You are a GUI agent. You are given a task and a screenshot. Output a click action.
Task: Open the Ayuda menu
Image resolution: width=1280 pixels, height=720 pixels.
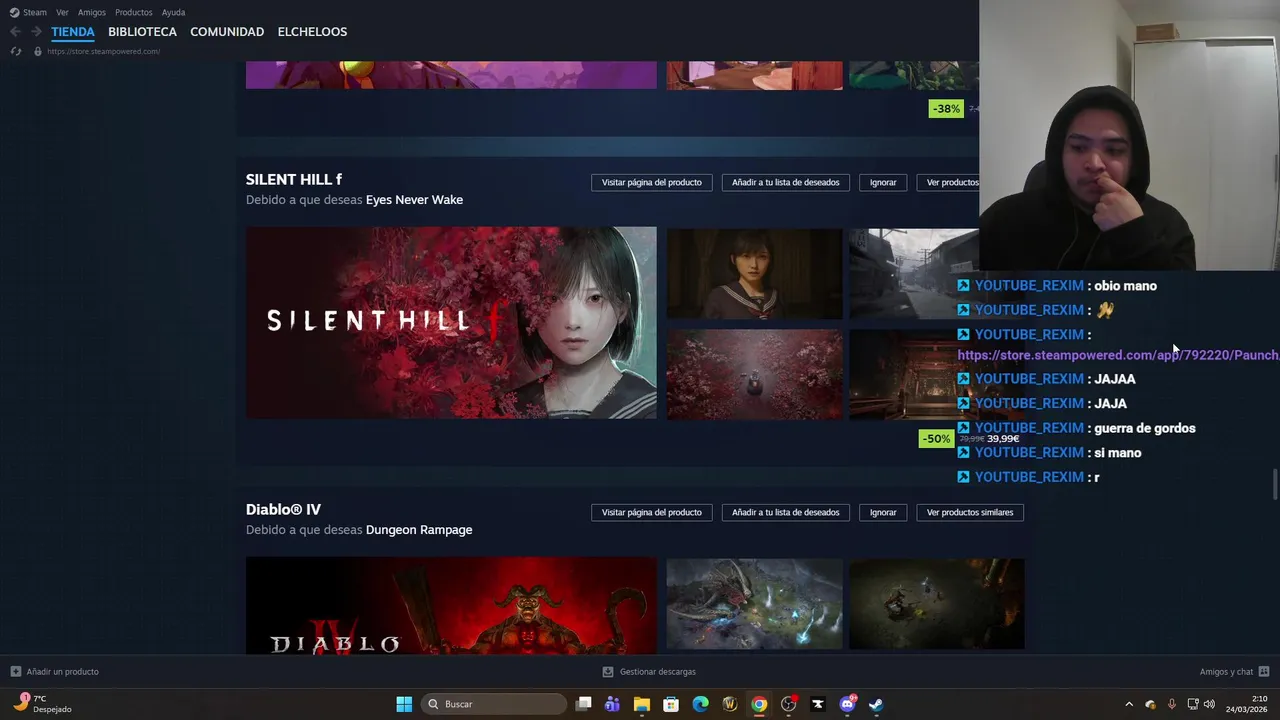pos(173,12)
